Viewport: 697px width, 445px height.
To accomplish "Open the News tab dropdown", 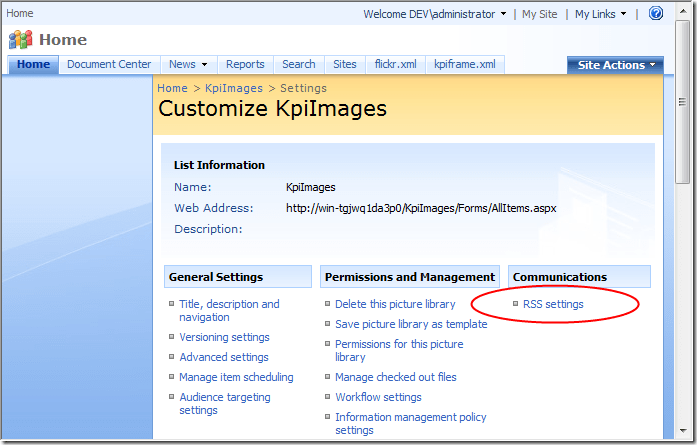I will 188,64.
